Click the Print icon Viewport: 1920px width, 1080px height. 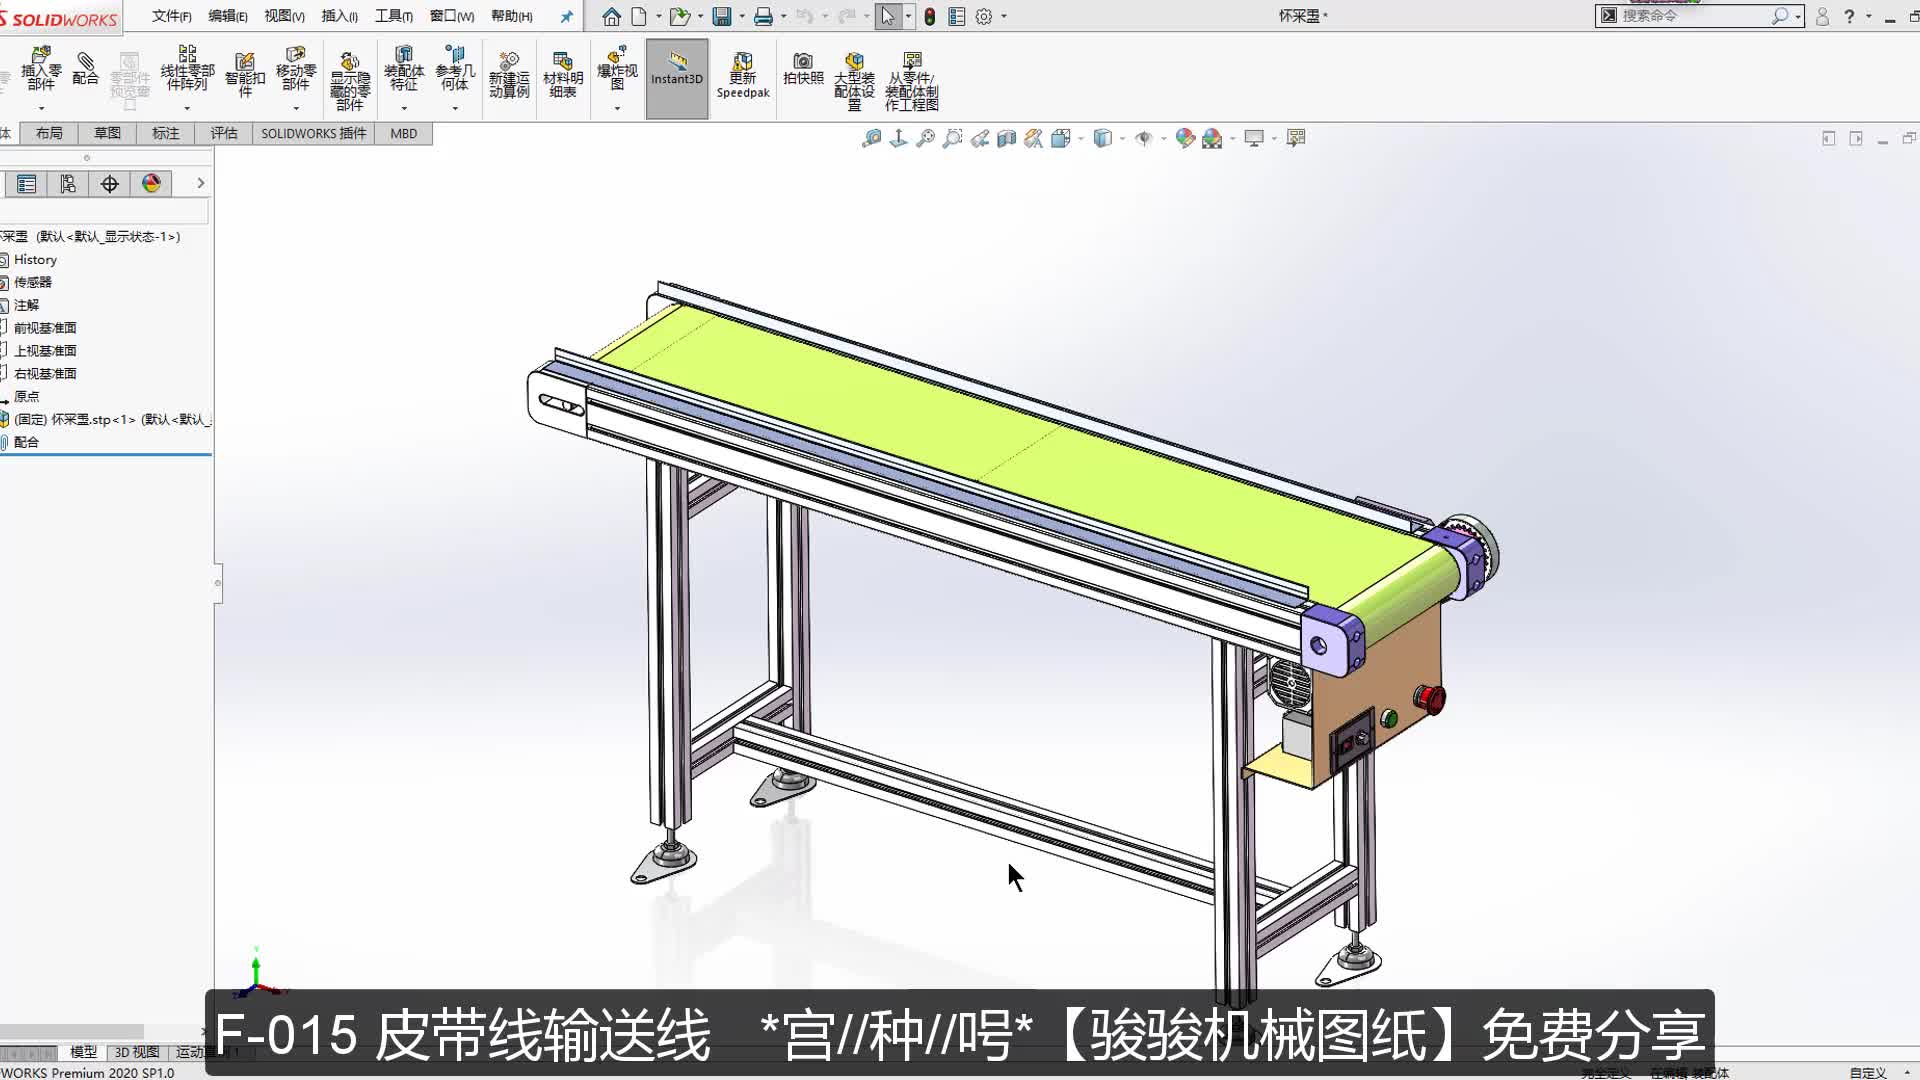pos(763,16)
